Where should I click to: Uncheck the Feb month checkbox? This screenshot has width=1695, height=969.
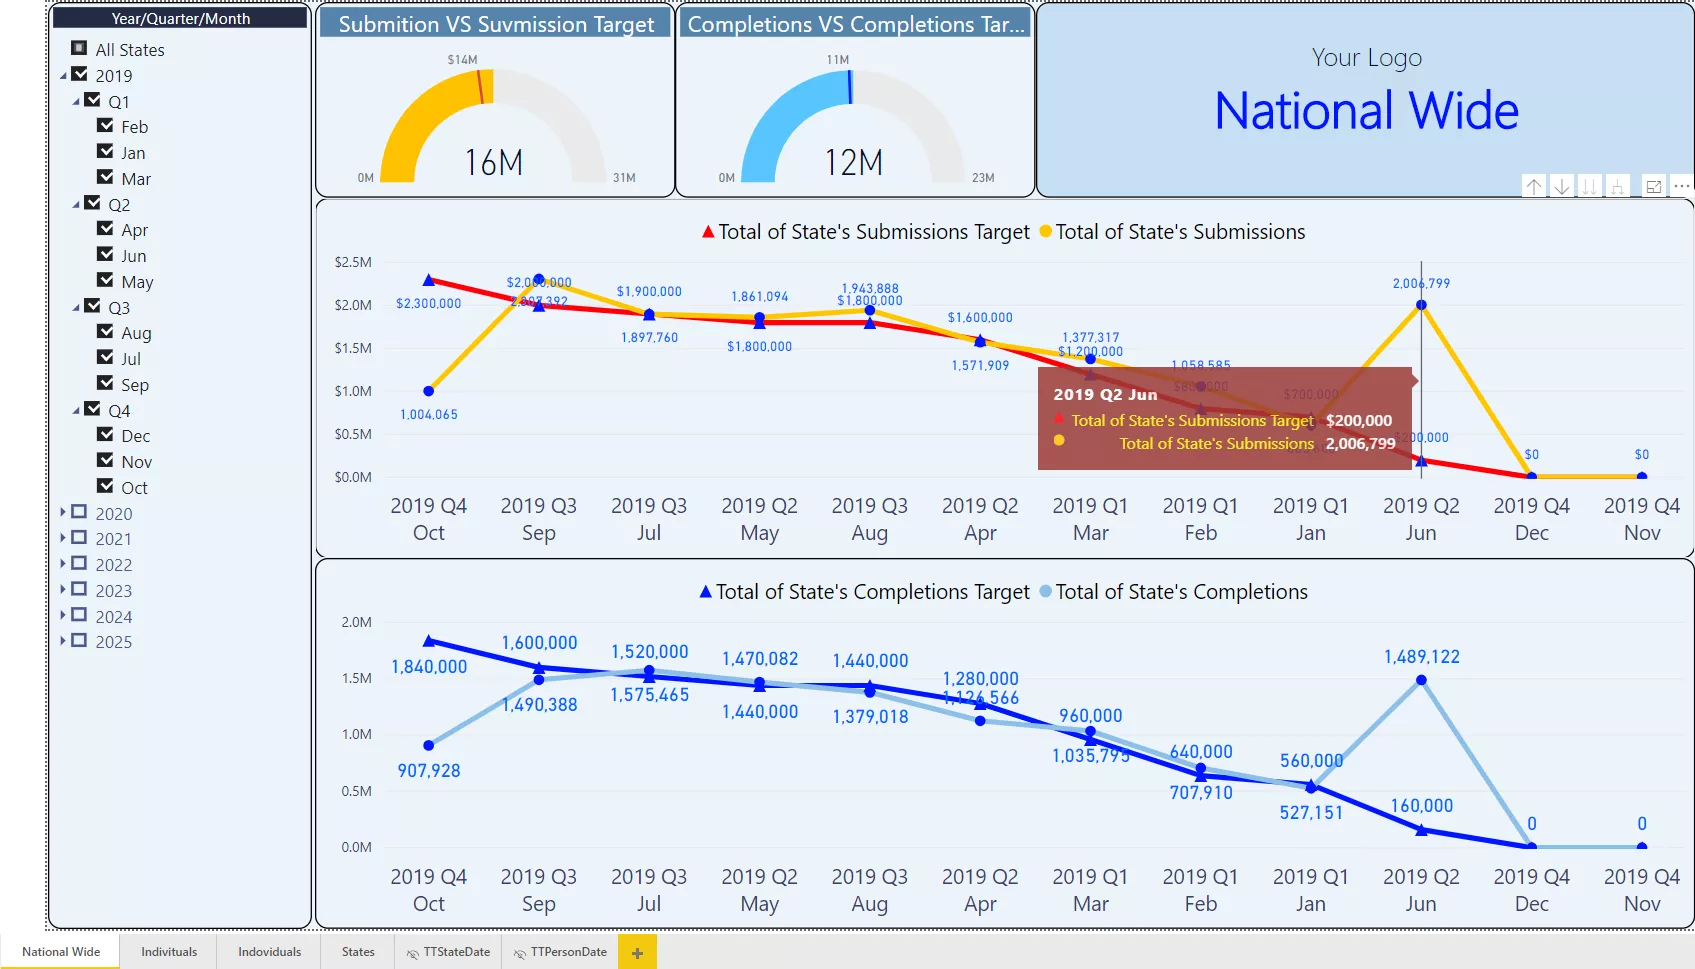pos(105,125)
